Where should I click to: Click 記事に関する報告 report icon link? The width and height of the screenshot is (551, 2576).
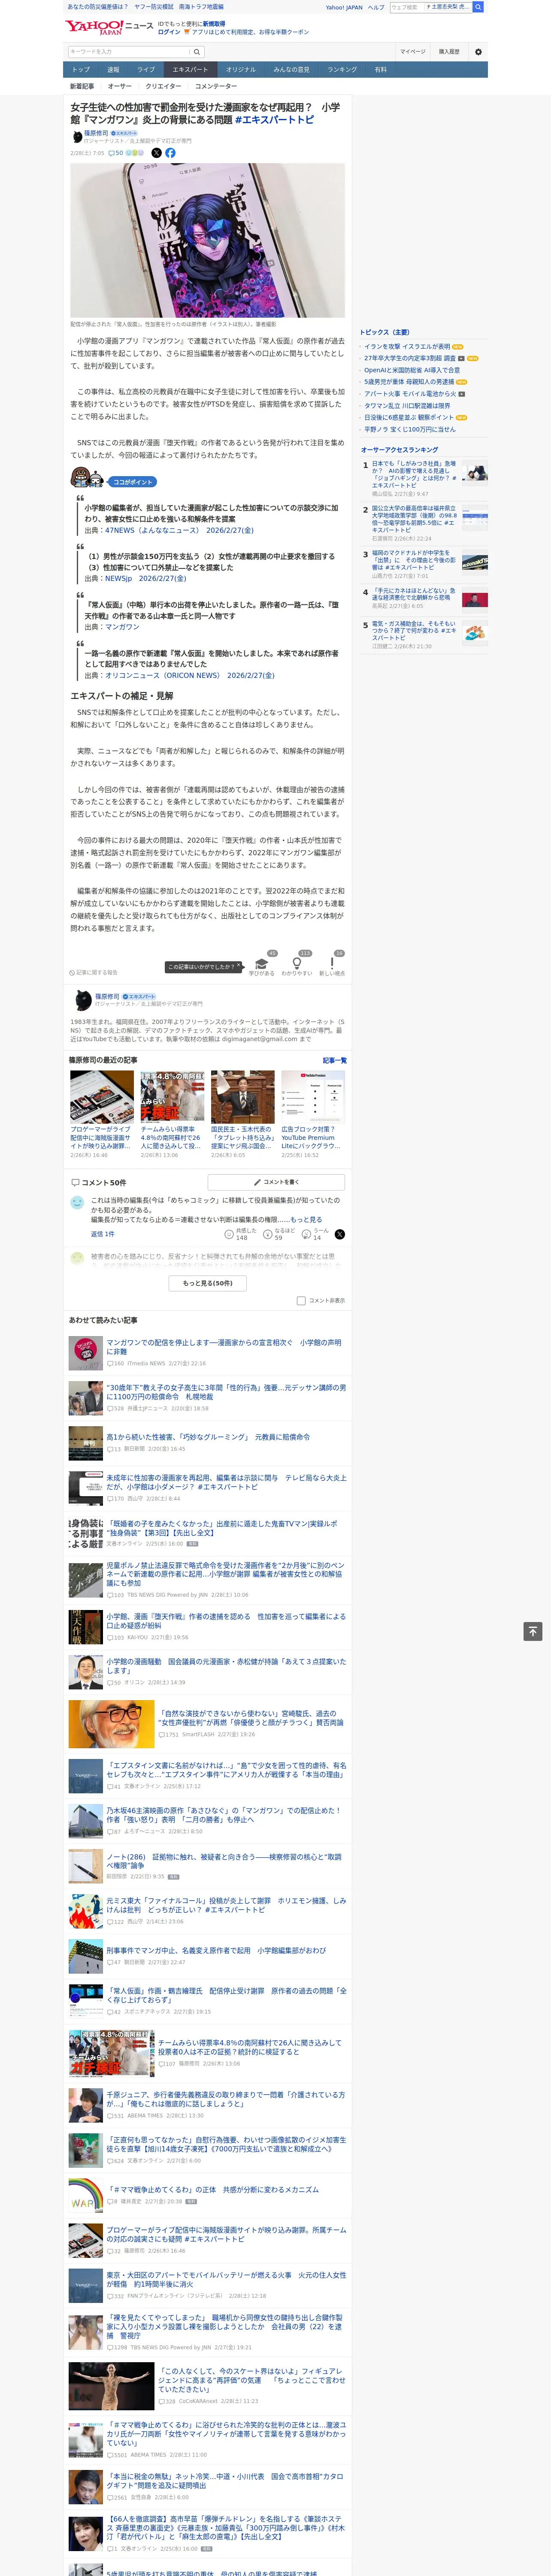(x=94, y=972)
